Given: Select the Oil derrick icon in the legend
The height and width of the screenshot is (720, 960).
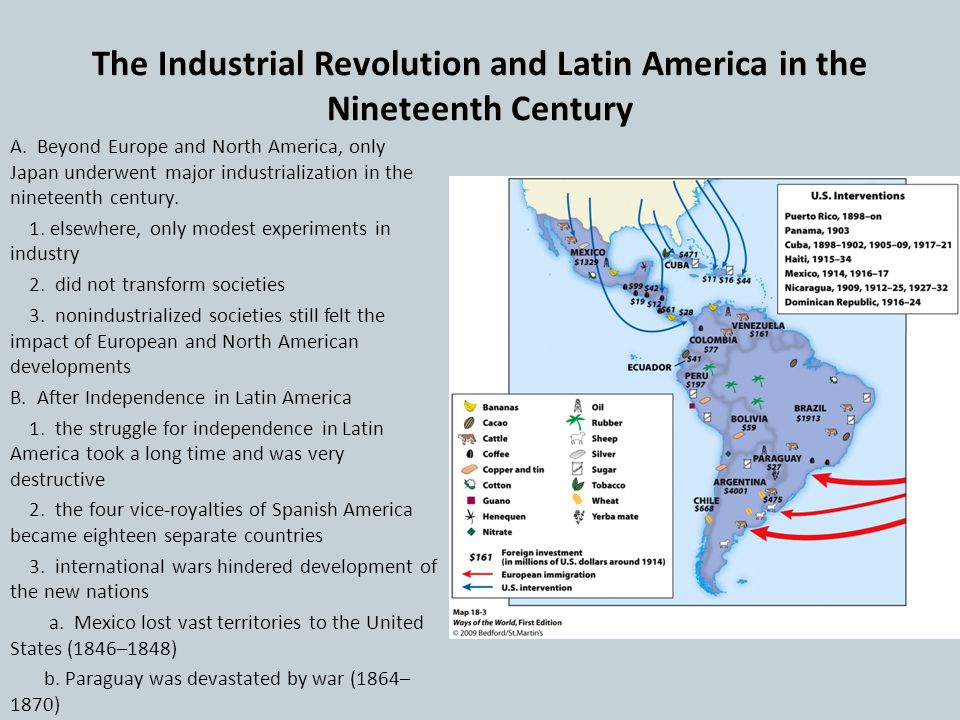Looking at the screenshot, I should pyautogui.click(x=577, y=406).
